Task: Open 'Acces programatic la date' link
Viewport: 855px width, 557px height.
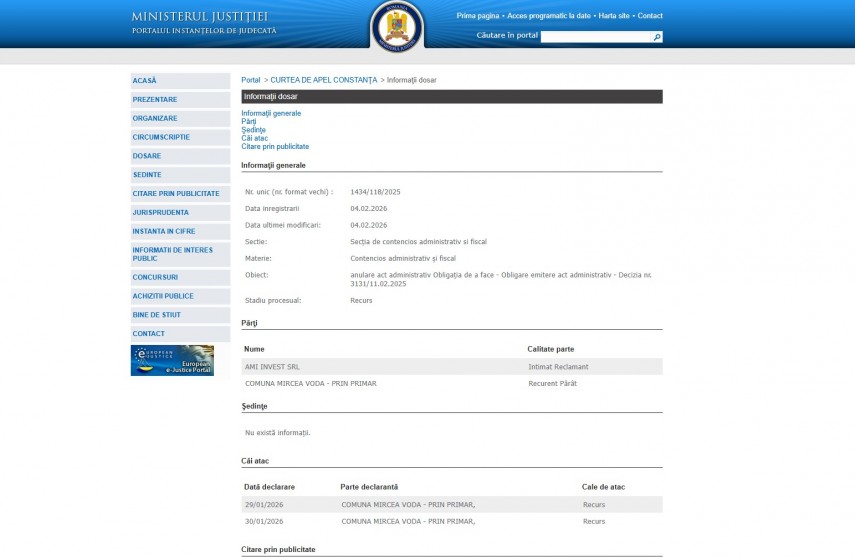Action: click(548, 16)
